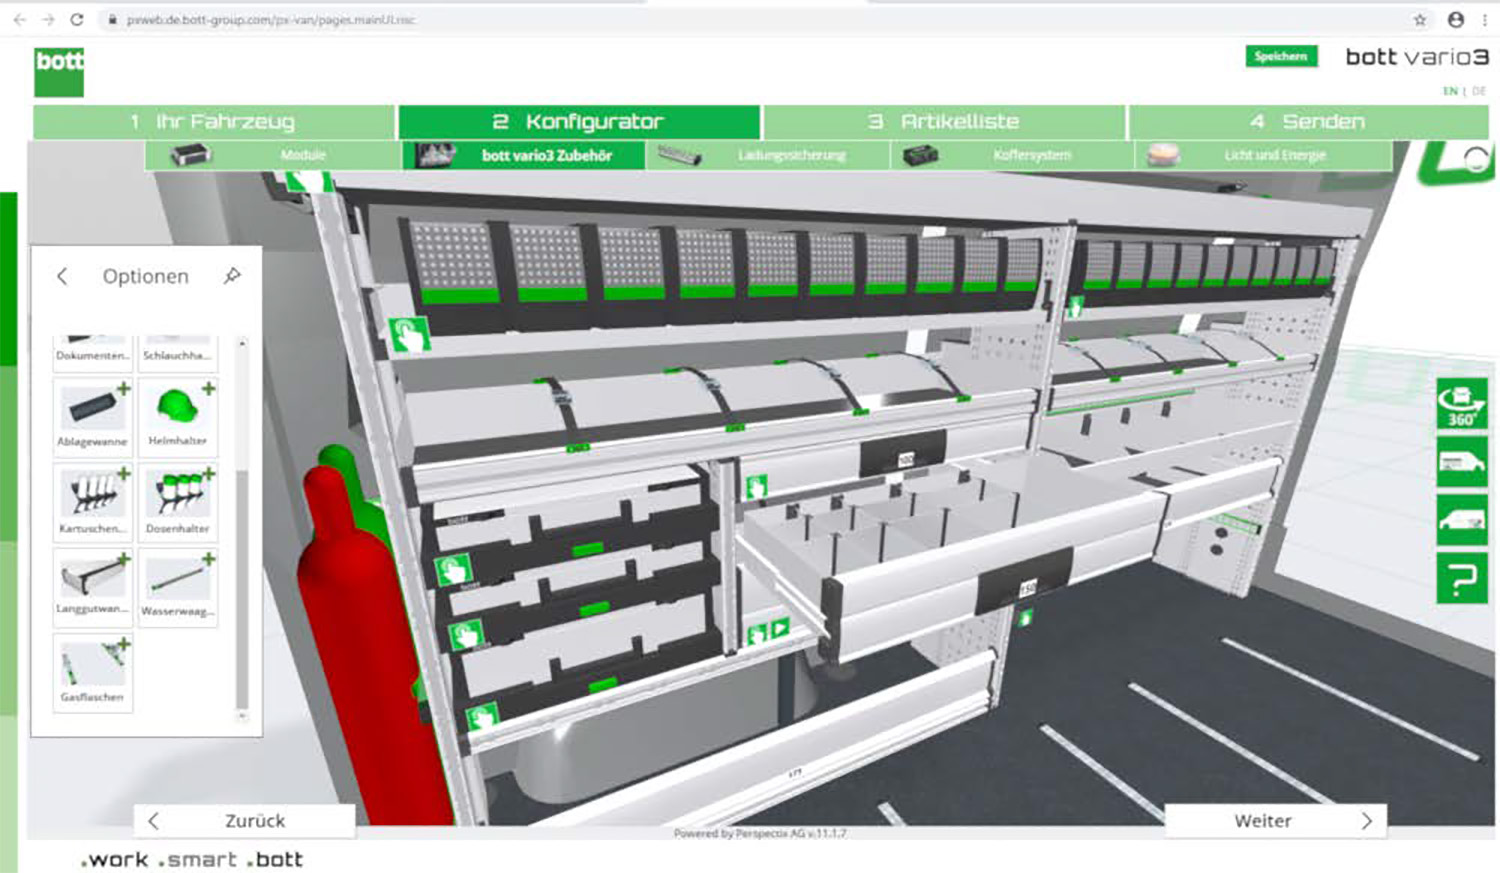The width and height of the screenshot is (1500, 873).
Task: Click the Weiter button
Action: 1275,821
